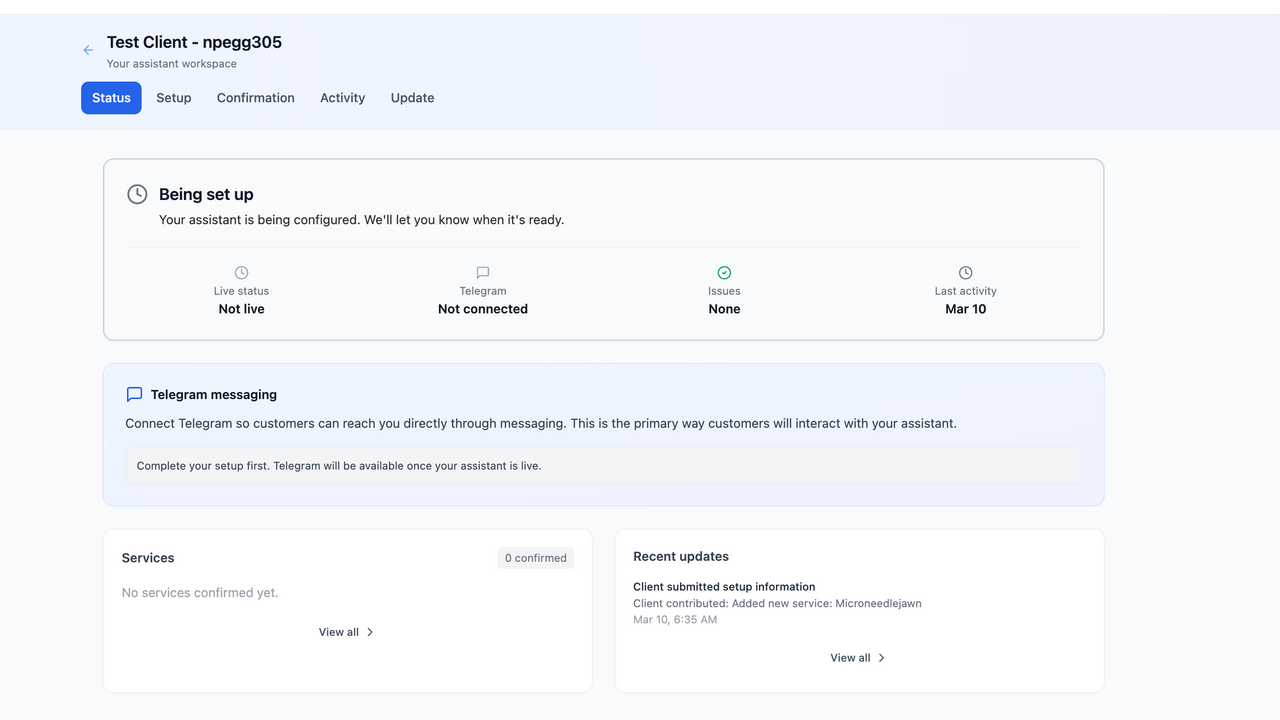Viewport: 1280px width, 720px height.
Task: Click the Recent updates heading
Action: 681,556
